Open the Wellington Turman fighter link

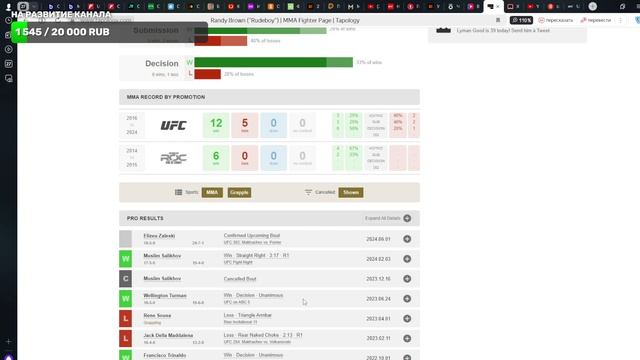[165, 296]
